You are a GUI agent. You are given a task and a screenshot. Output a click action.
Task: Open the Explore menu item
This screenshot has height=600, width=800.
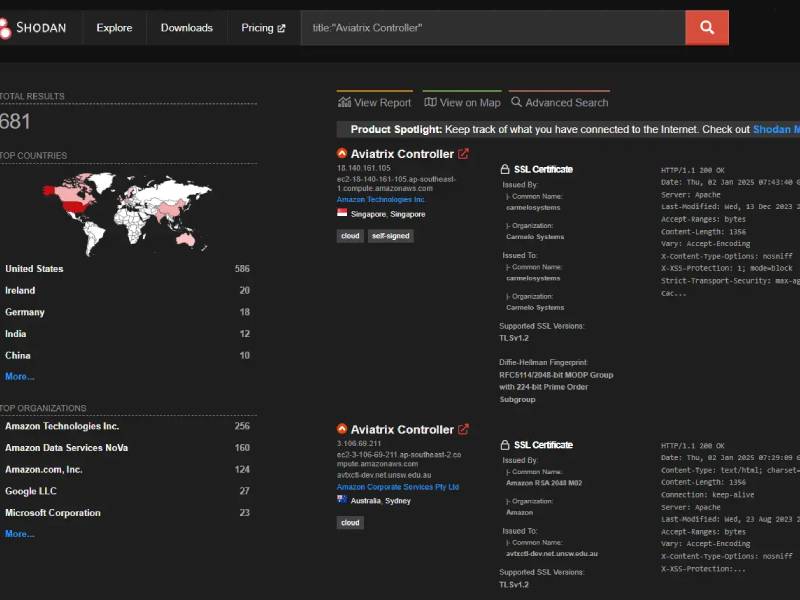click(x=114, y=28)
